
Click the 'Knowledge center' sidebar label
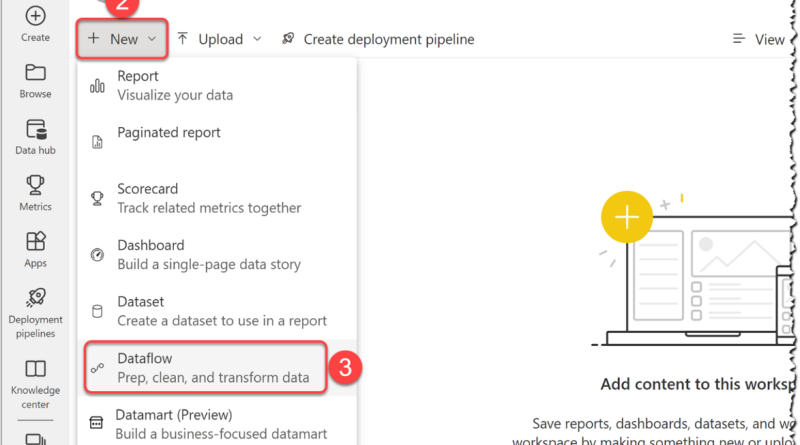pos(35,397)
